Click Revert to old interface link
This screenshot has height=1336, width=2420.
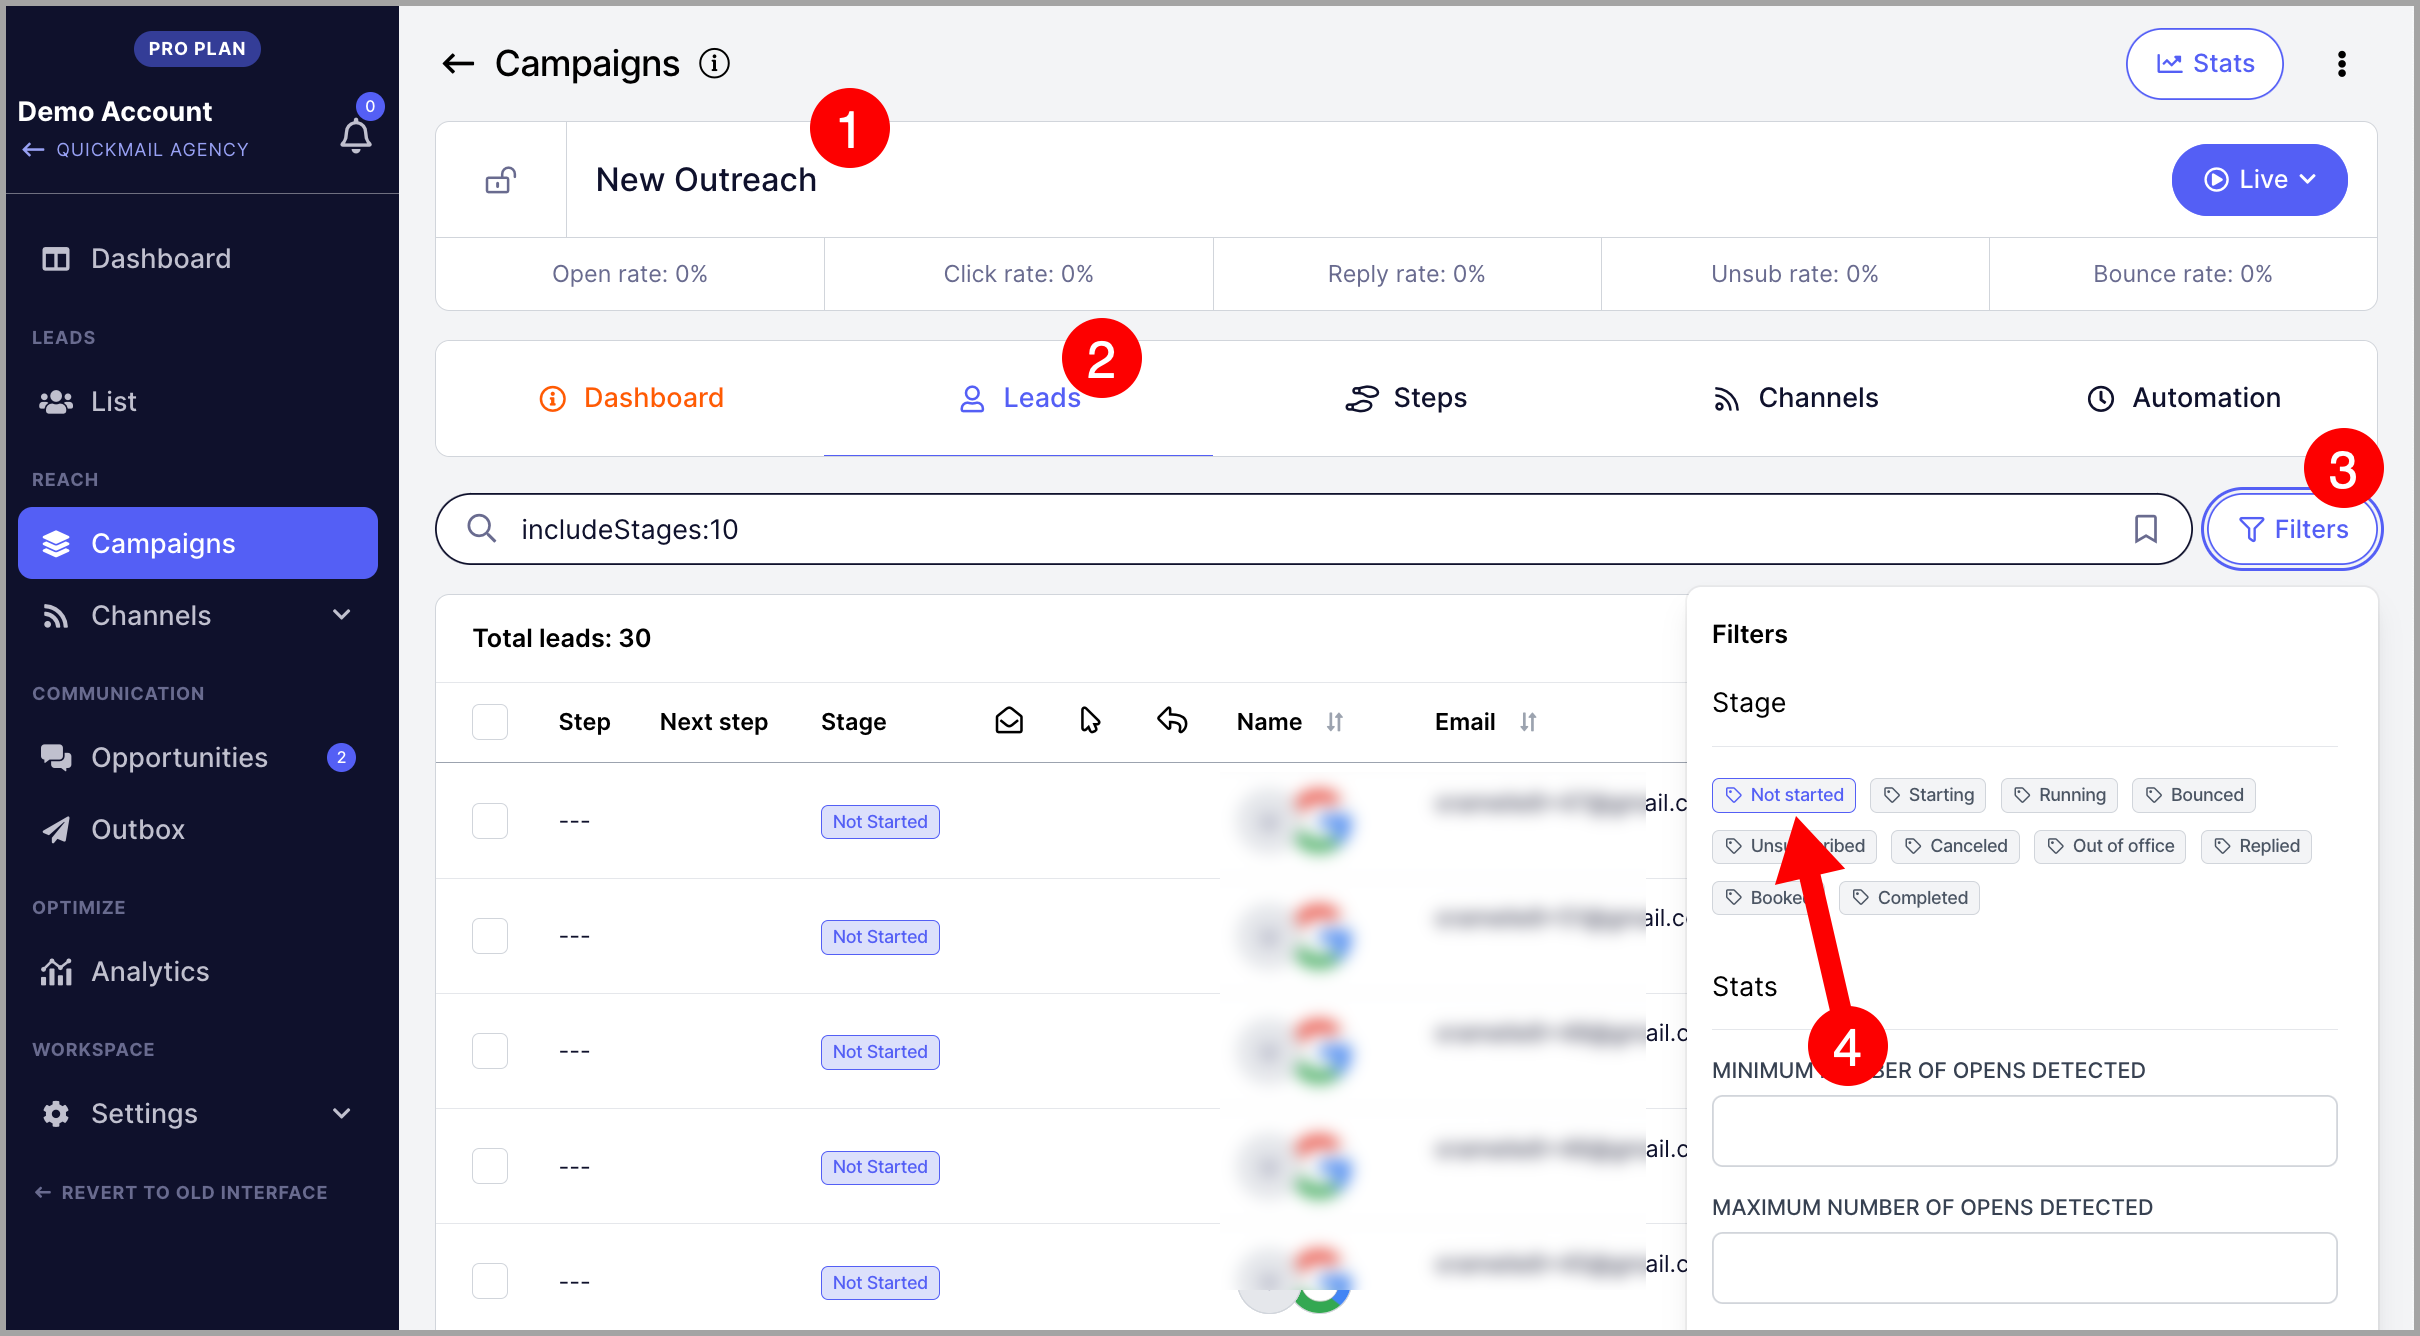(x=181, y=1192)
